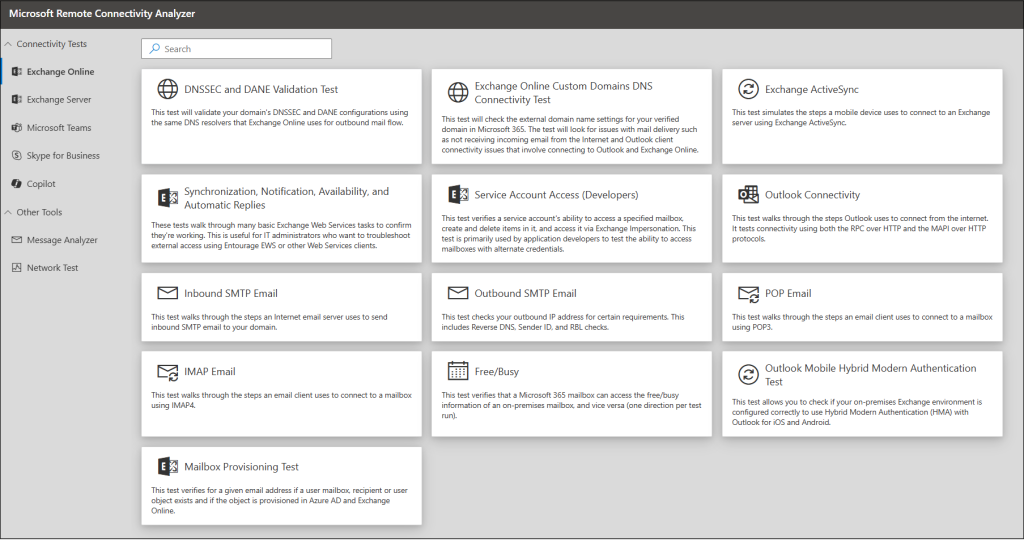
Task: Click Exchange icon on Service Account Access card
Action: (458, 194)
